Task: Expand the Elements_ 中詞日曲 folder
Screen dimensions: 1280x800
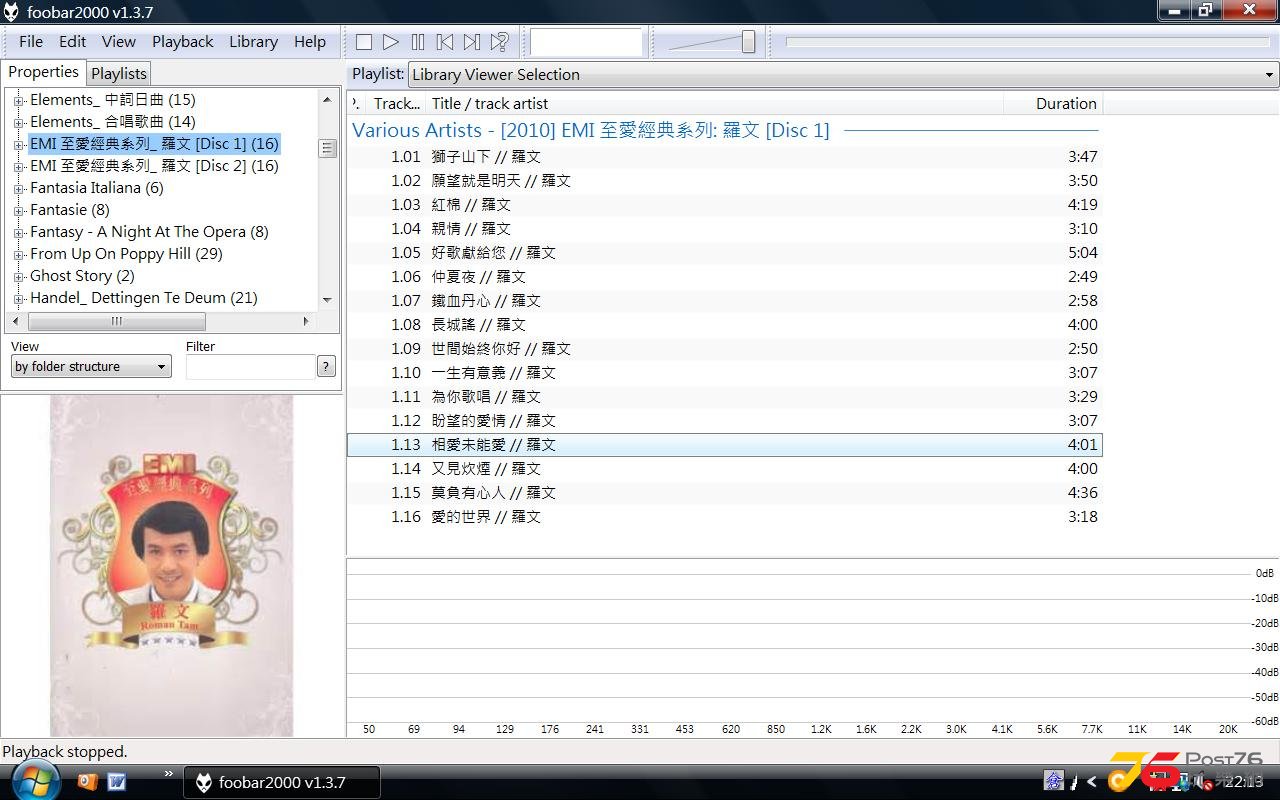Action: coord(19,100)
